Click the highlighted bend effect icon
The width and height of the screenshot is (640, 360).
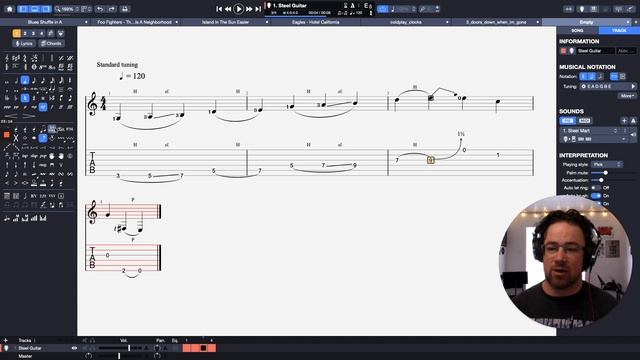[43, 138]
